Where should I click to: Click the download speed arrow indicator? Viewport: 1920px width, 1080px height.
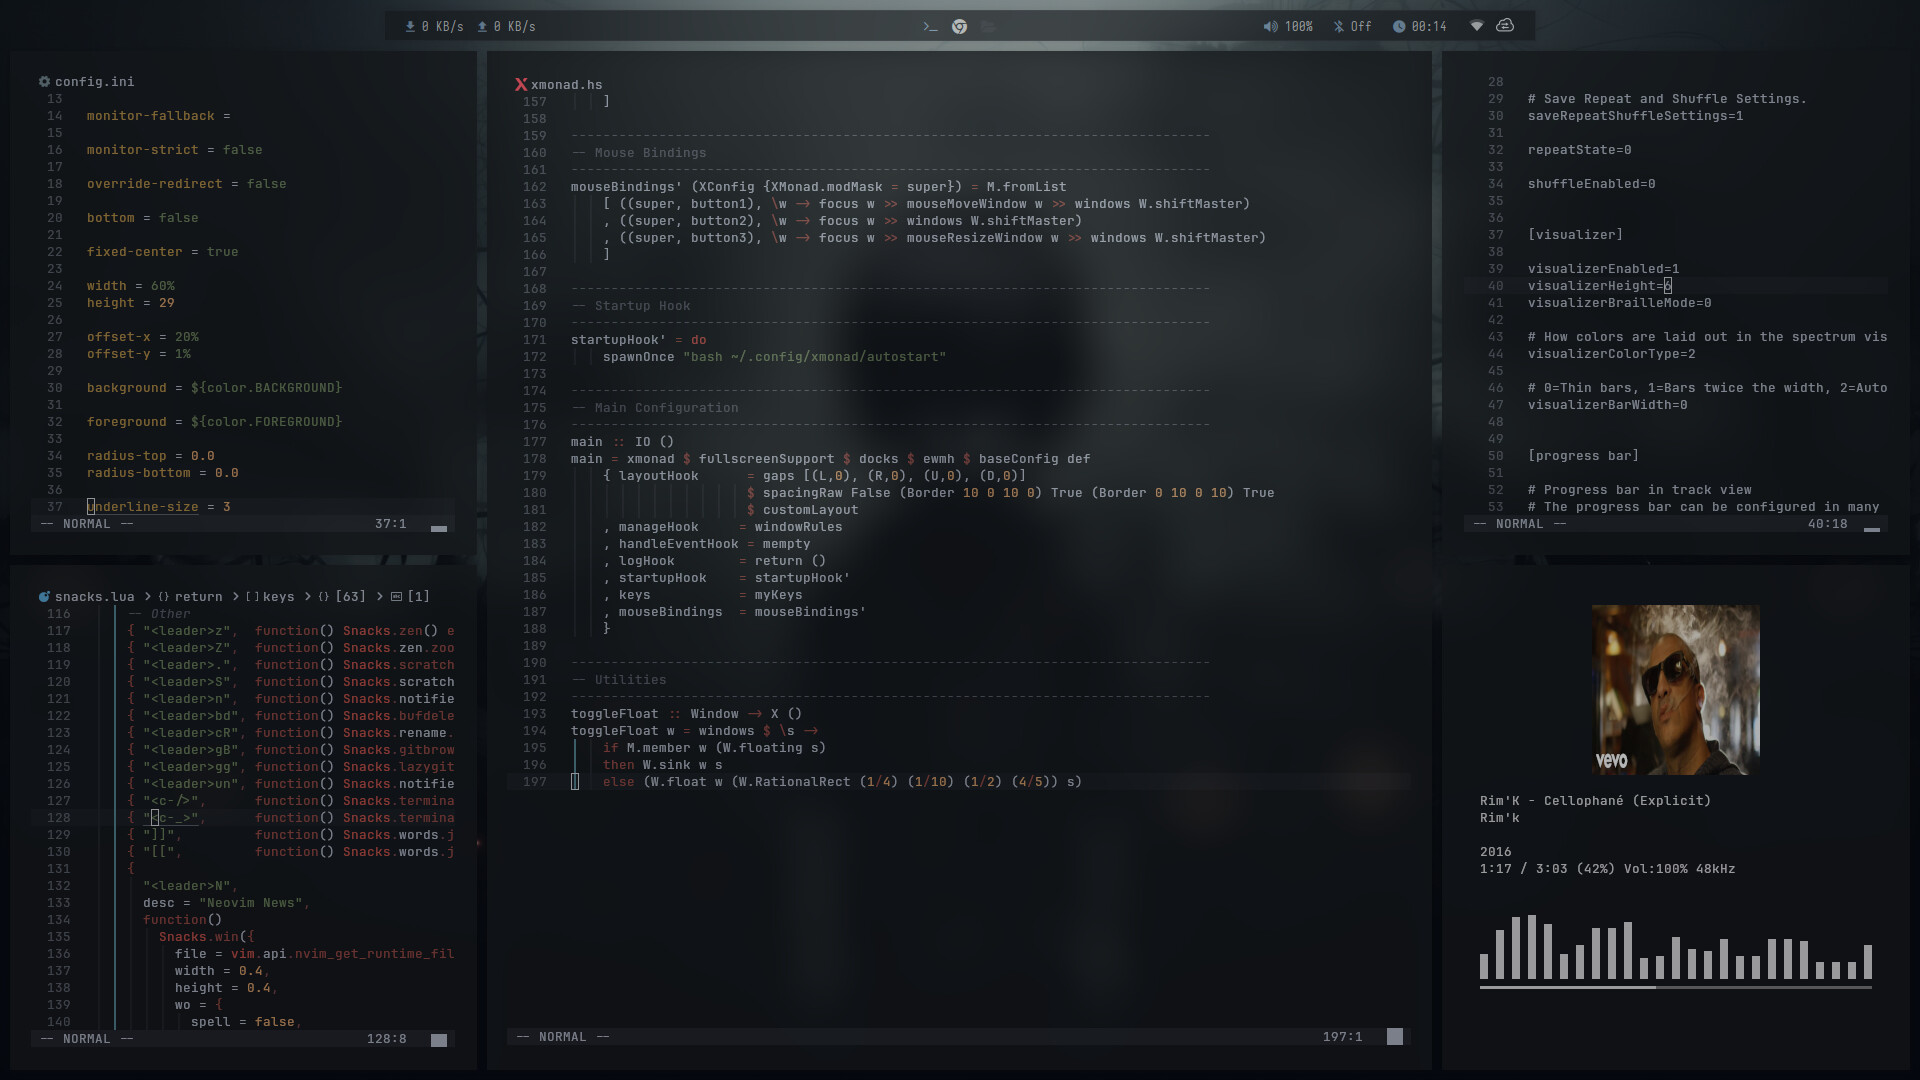pos(410,27)
